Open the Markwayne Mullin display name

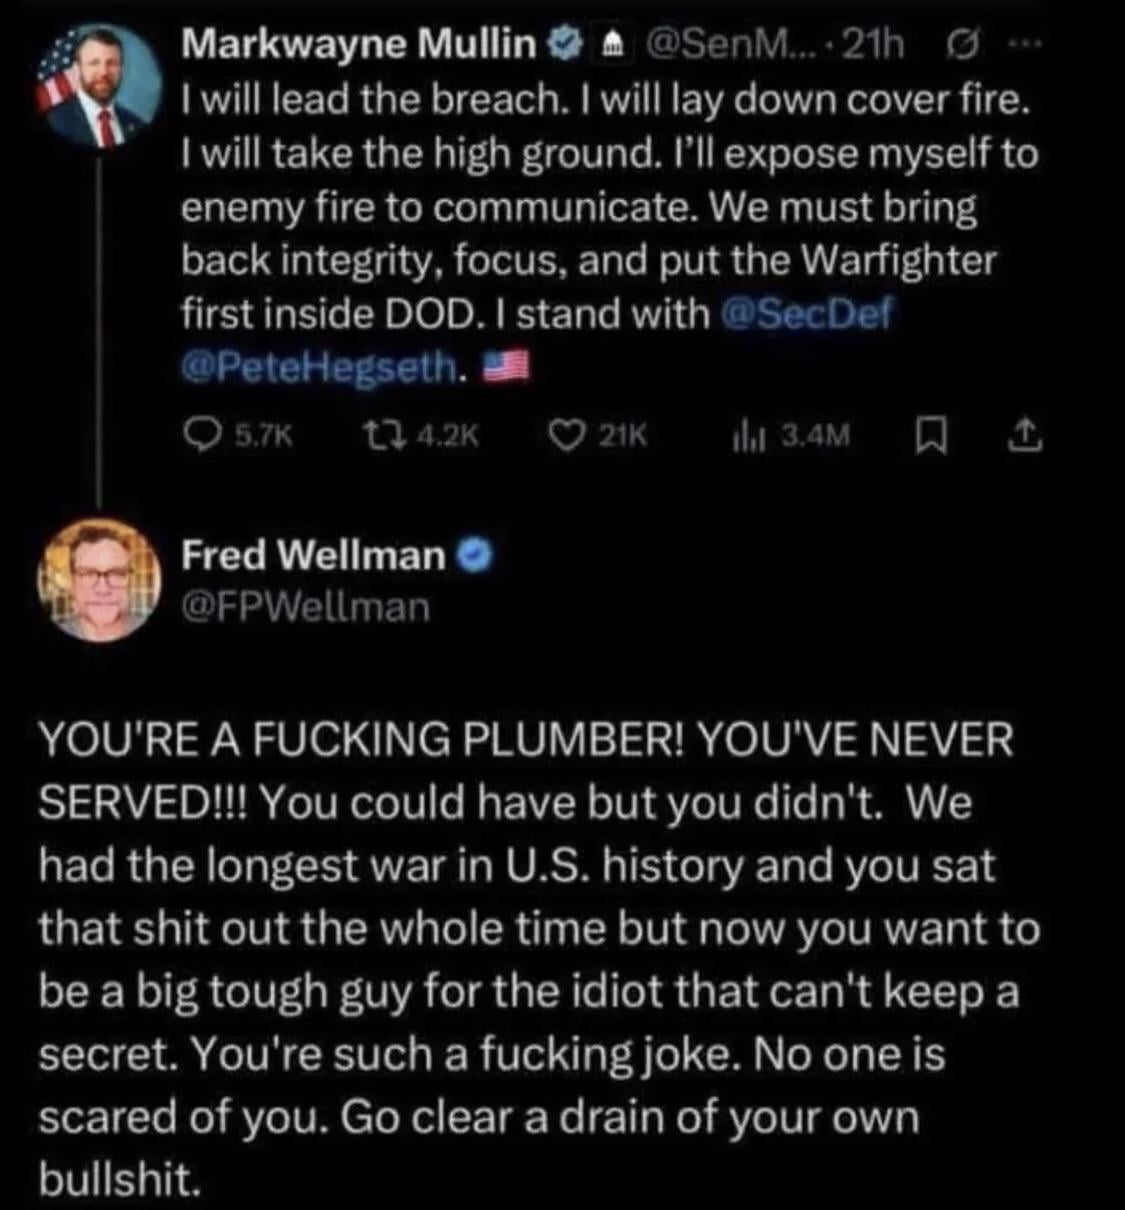pos(359,44)
